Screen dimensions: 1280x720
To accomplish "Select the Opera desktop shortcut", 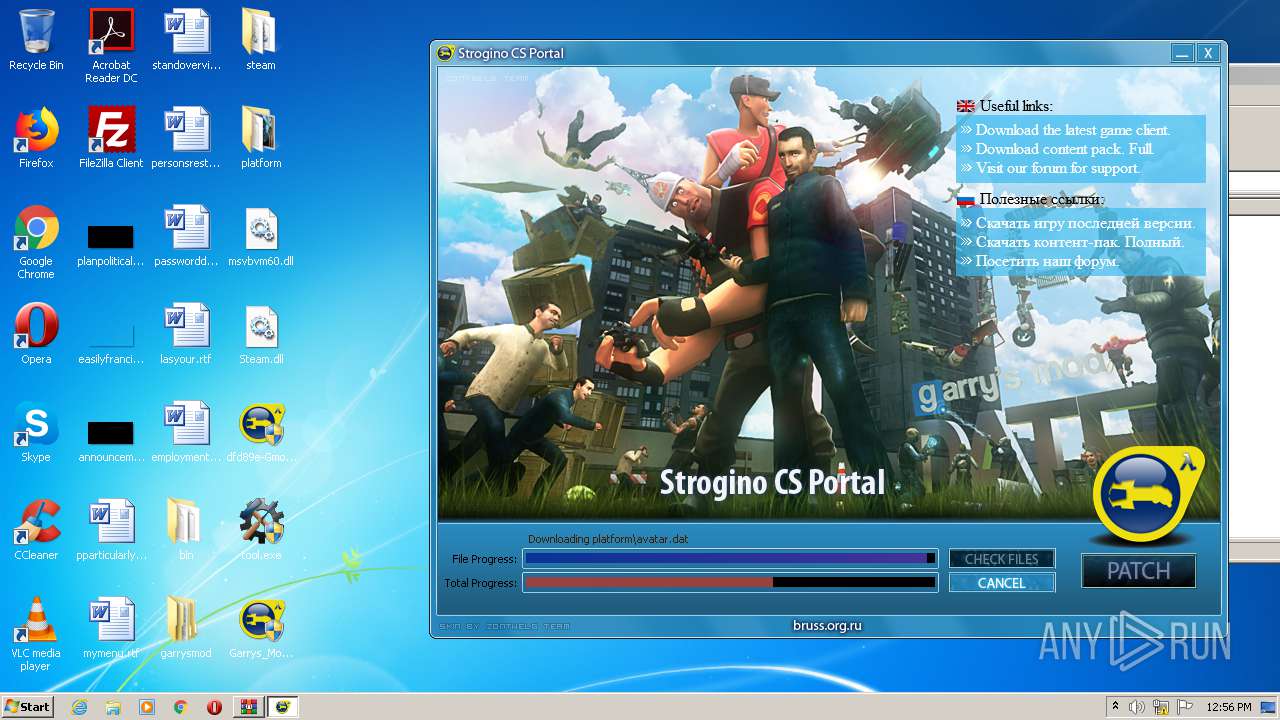I will click(36, 334).
